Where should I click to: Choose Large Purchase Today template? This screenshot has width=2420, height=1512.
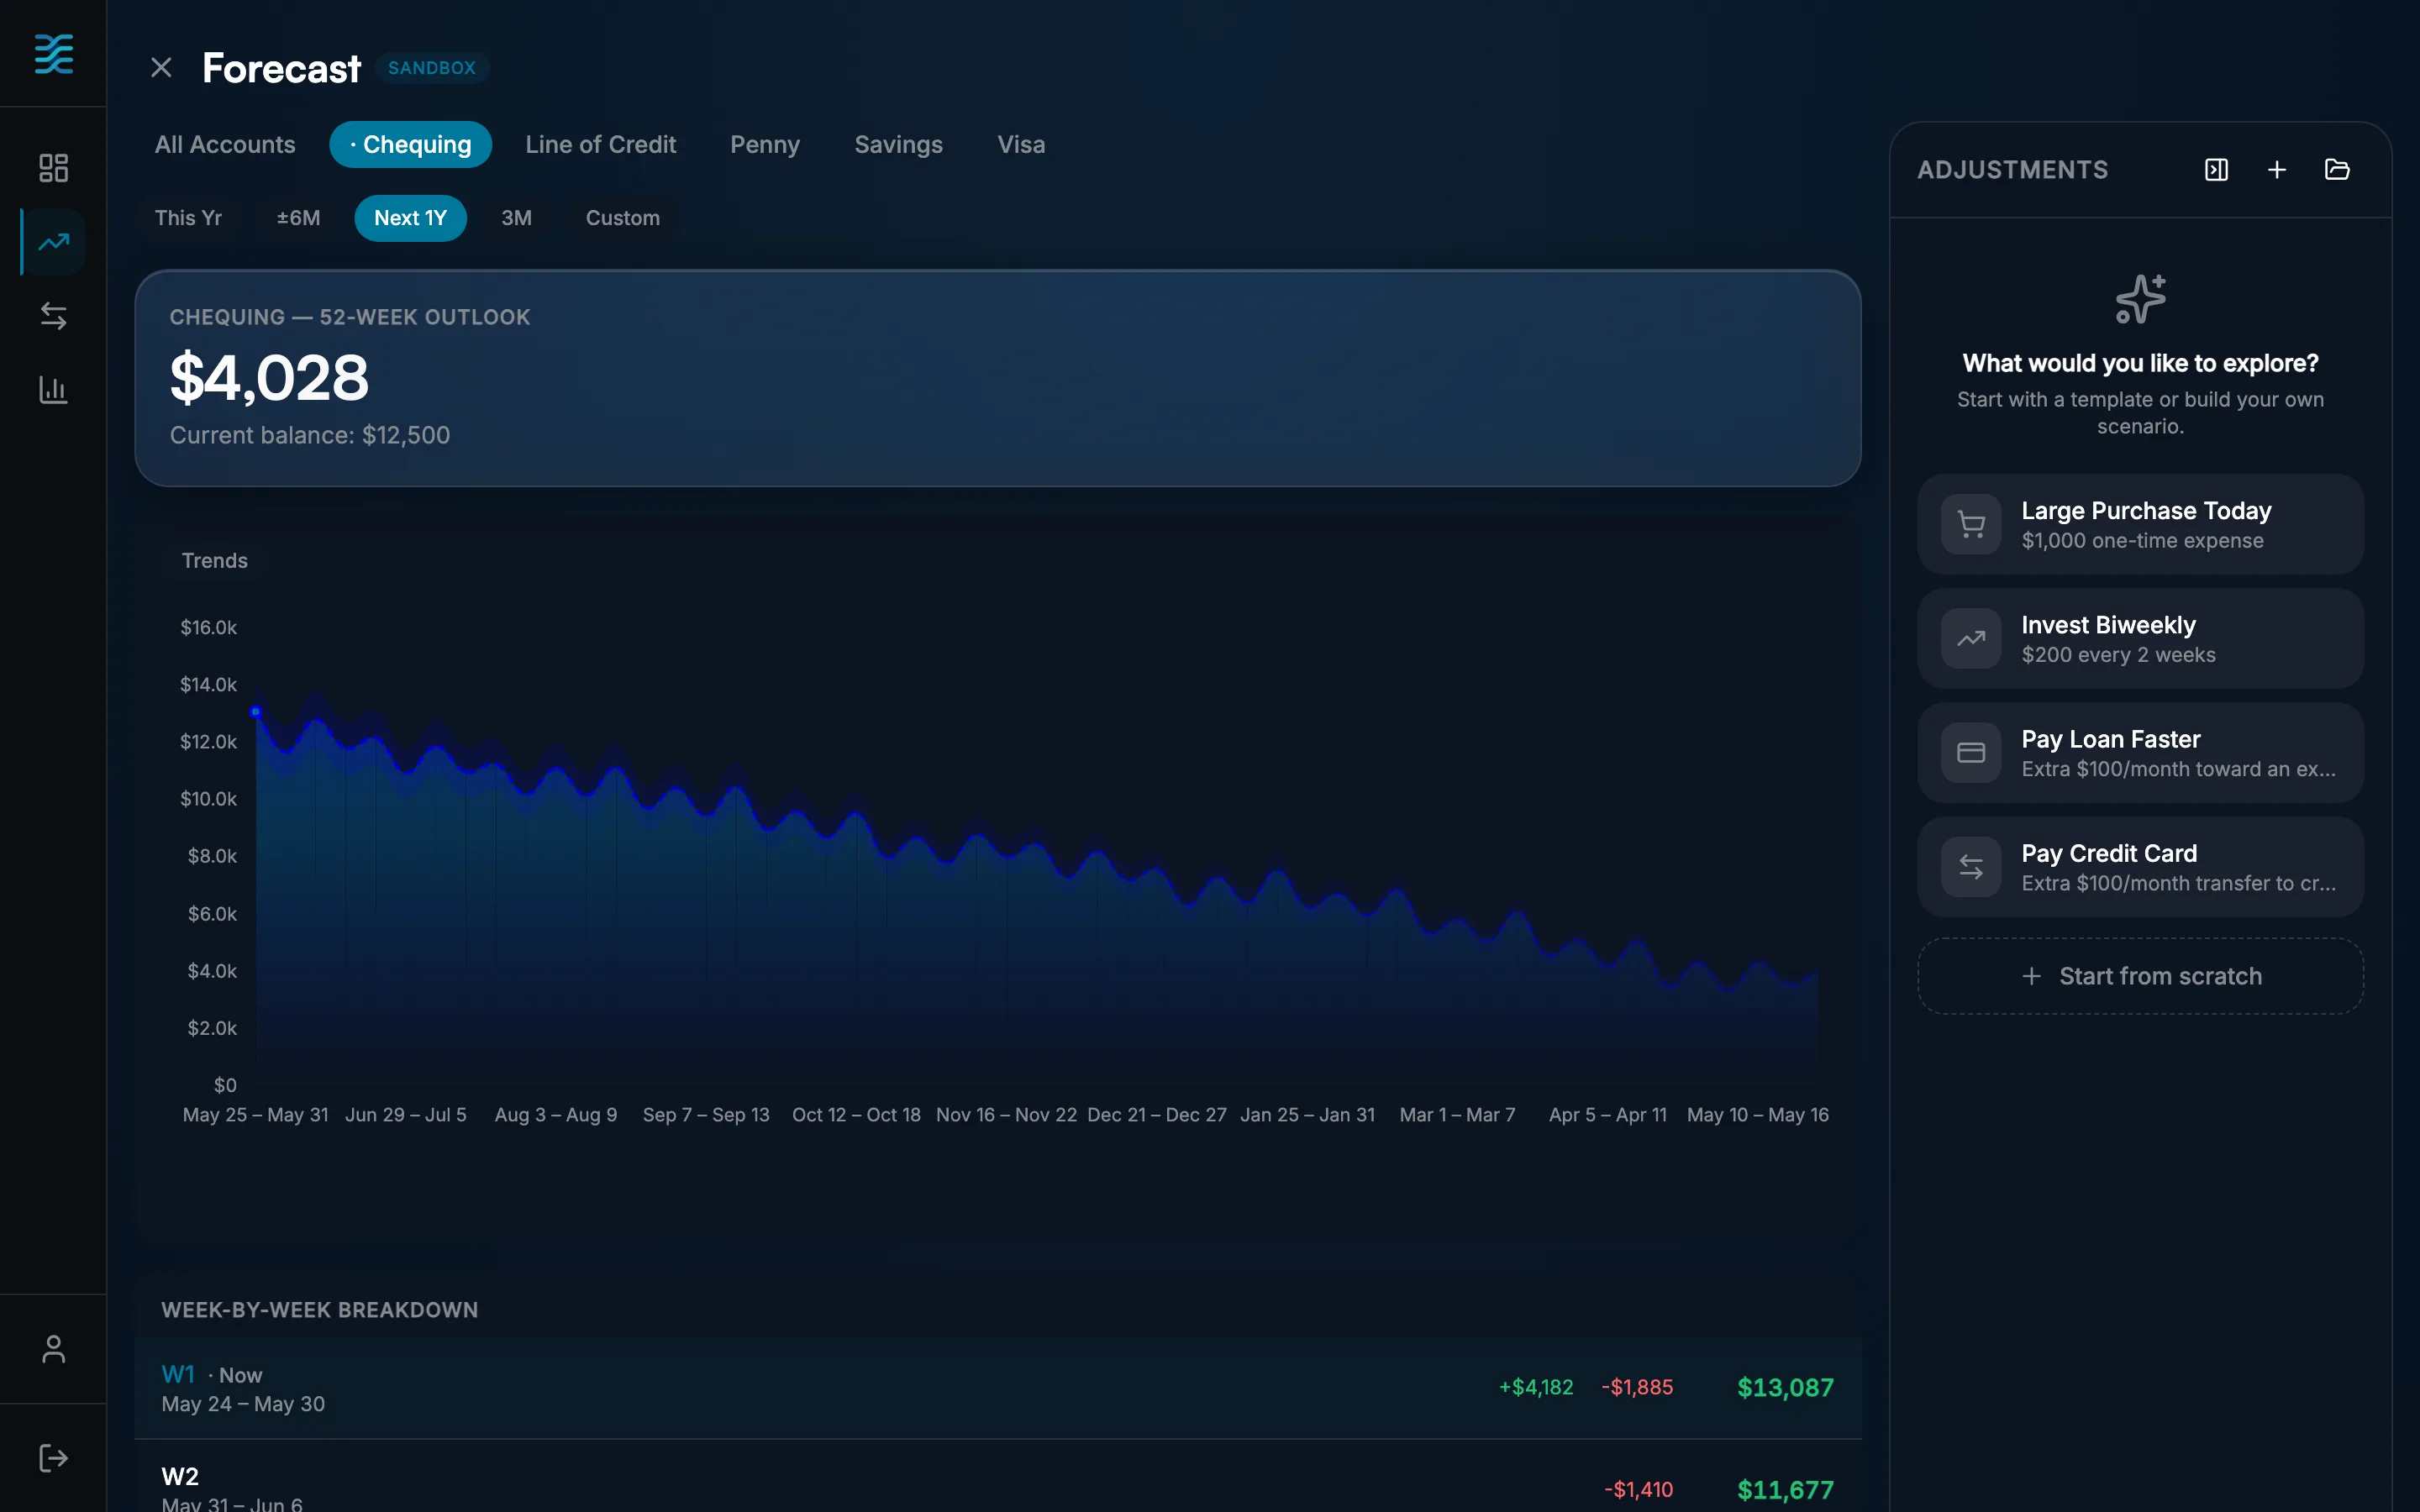[2140, 524]
